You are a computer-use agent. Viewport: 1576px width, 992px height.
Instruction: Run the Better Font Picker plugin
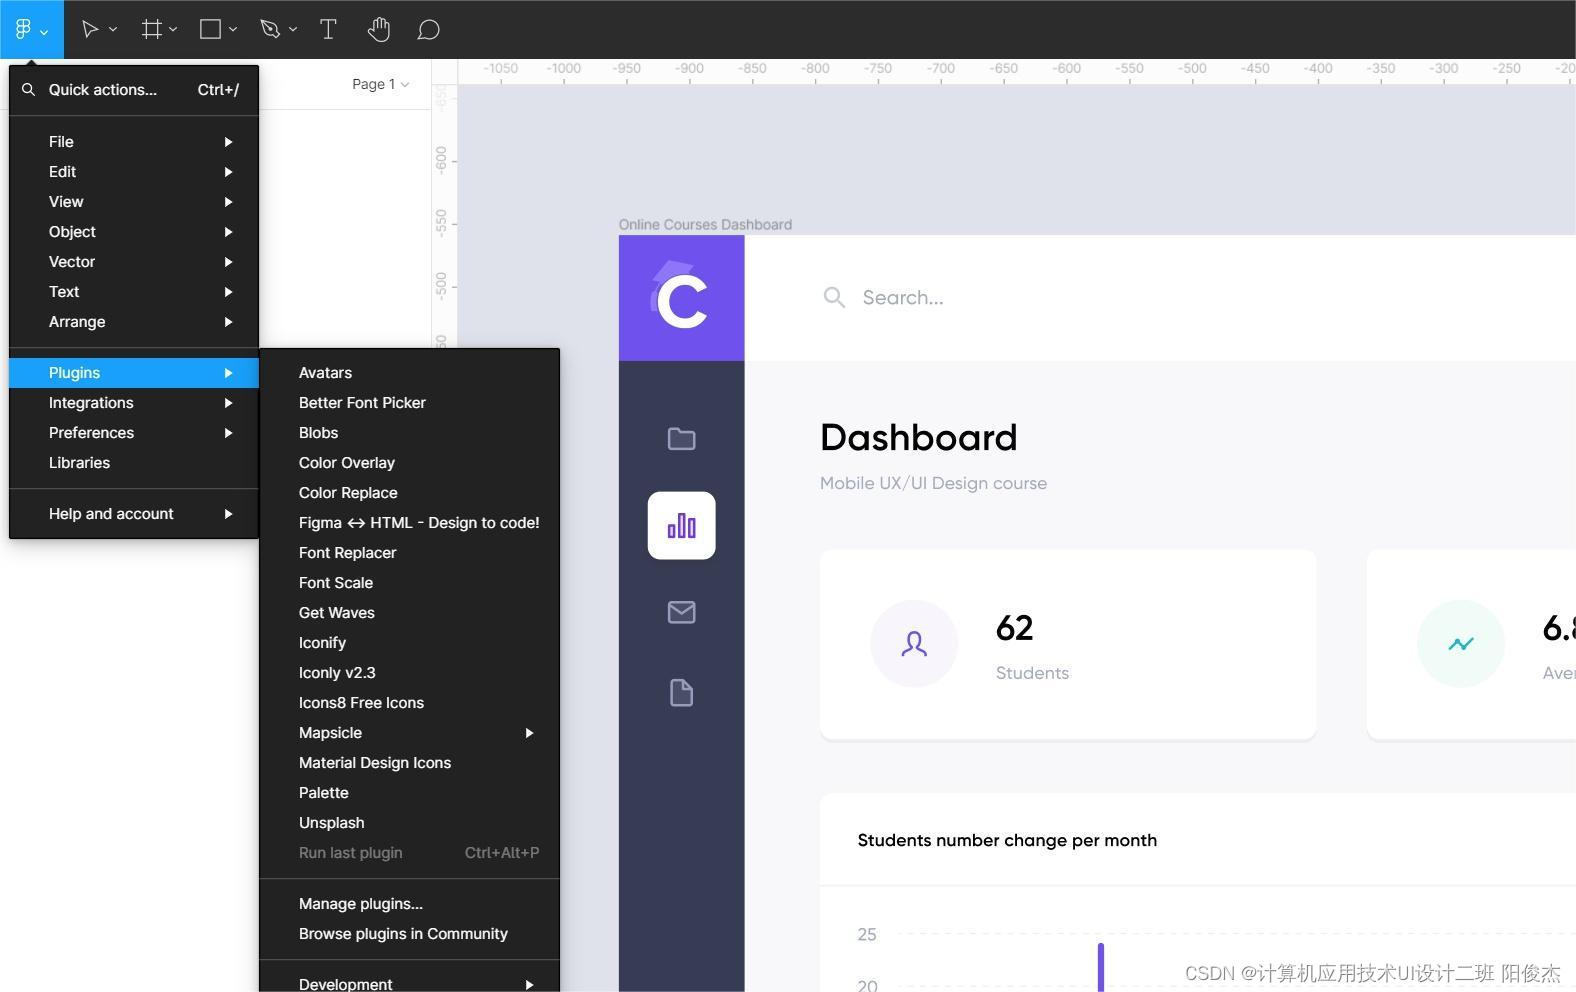(x=409, y=403)
